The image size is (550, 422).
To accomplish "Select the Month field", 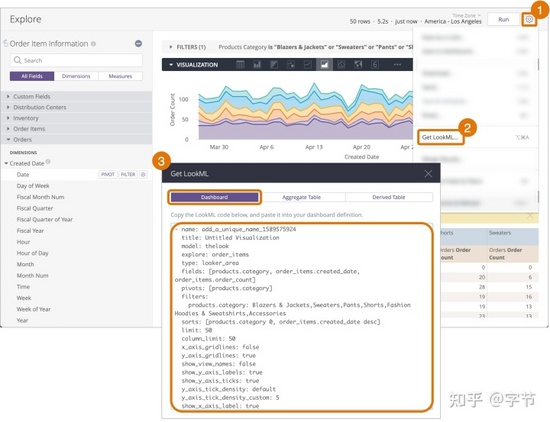I will (x=25, y=264).
